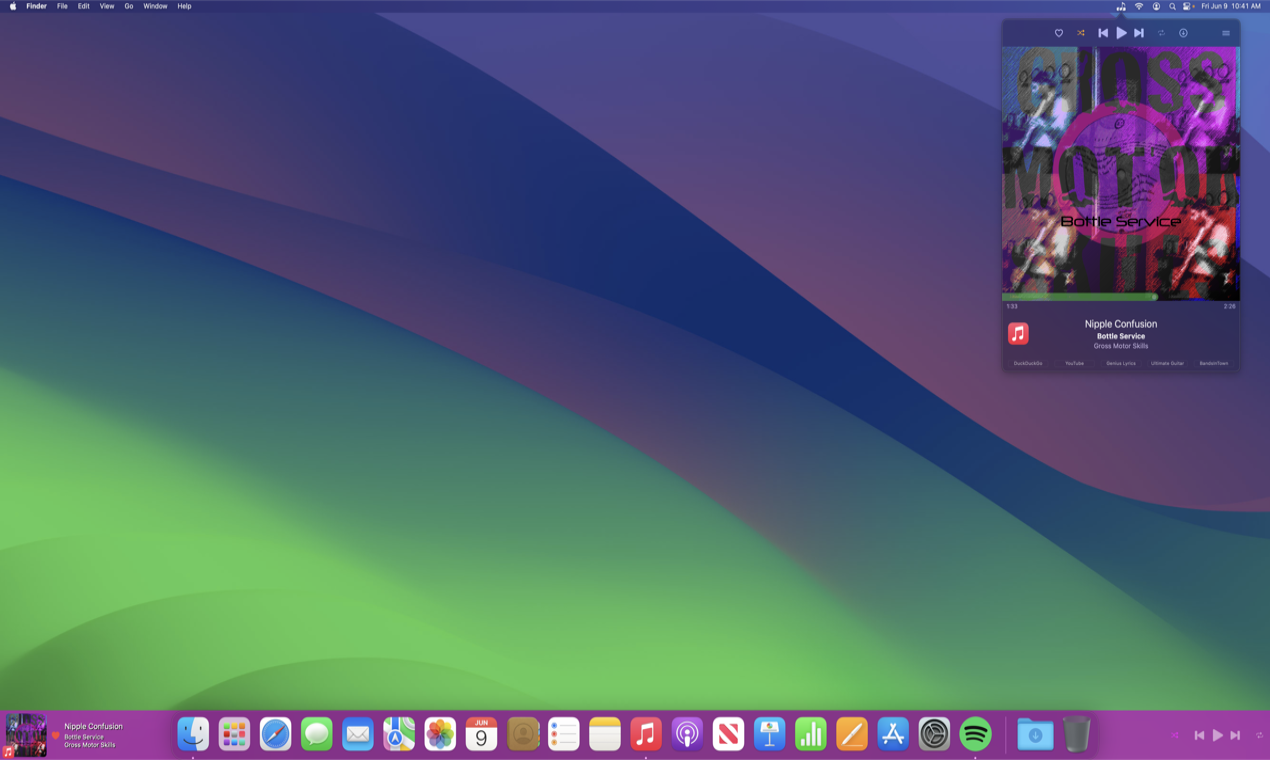Open Notes from the Dock
Screen dimensions: 1270x760
(x=604, y=734)
